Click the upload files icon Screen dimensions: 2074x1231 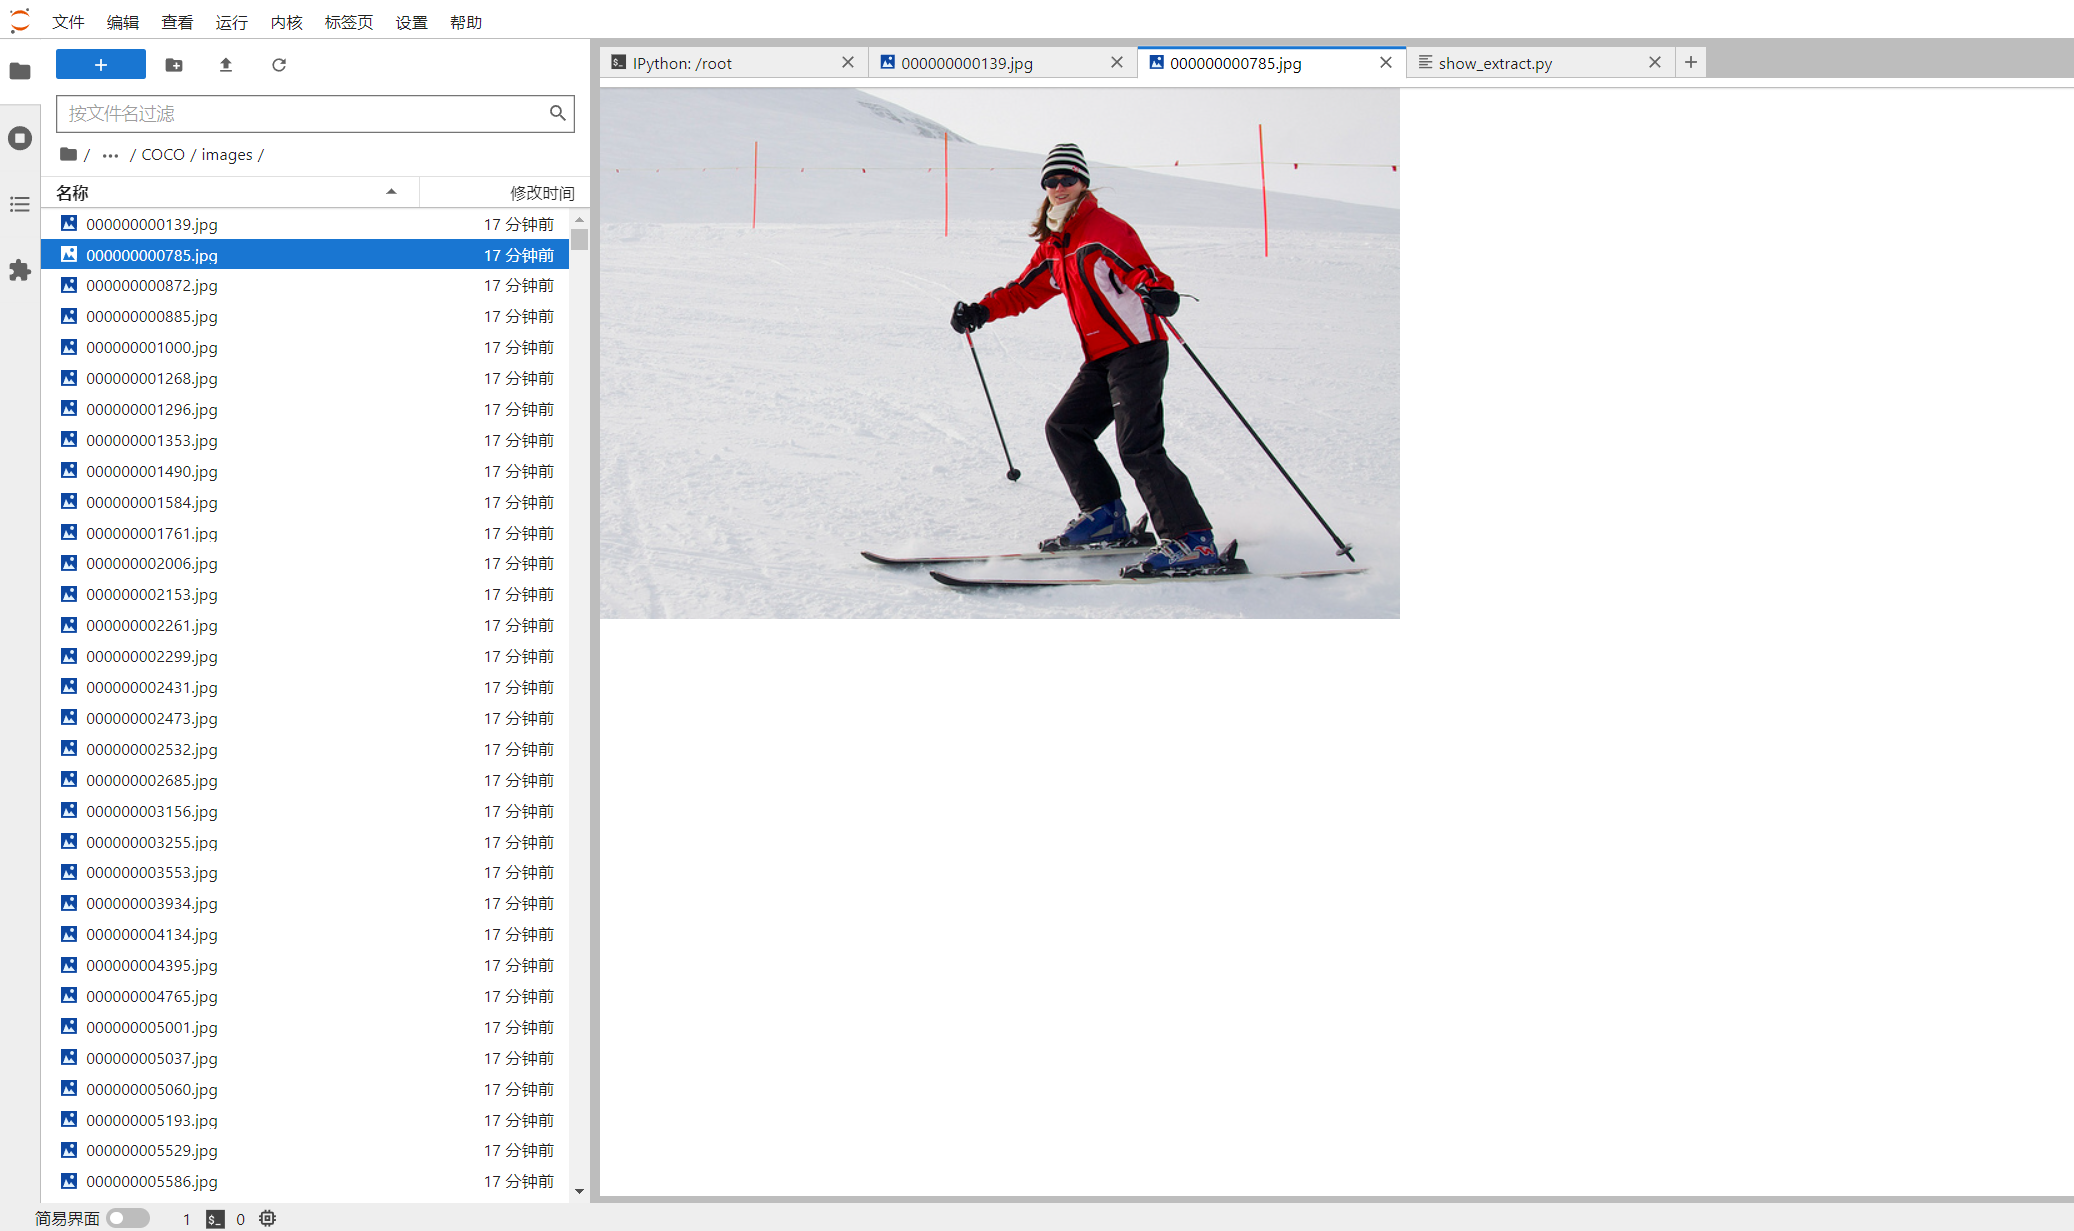click(226, 64)
